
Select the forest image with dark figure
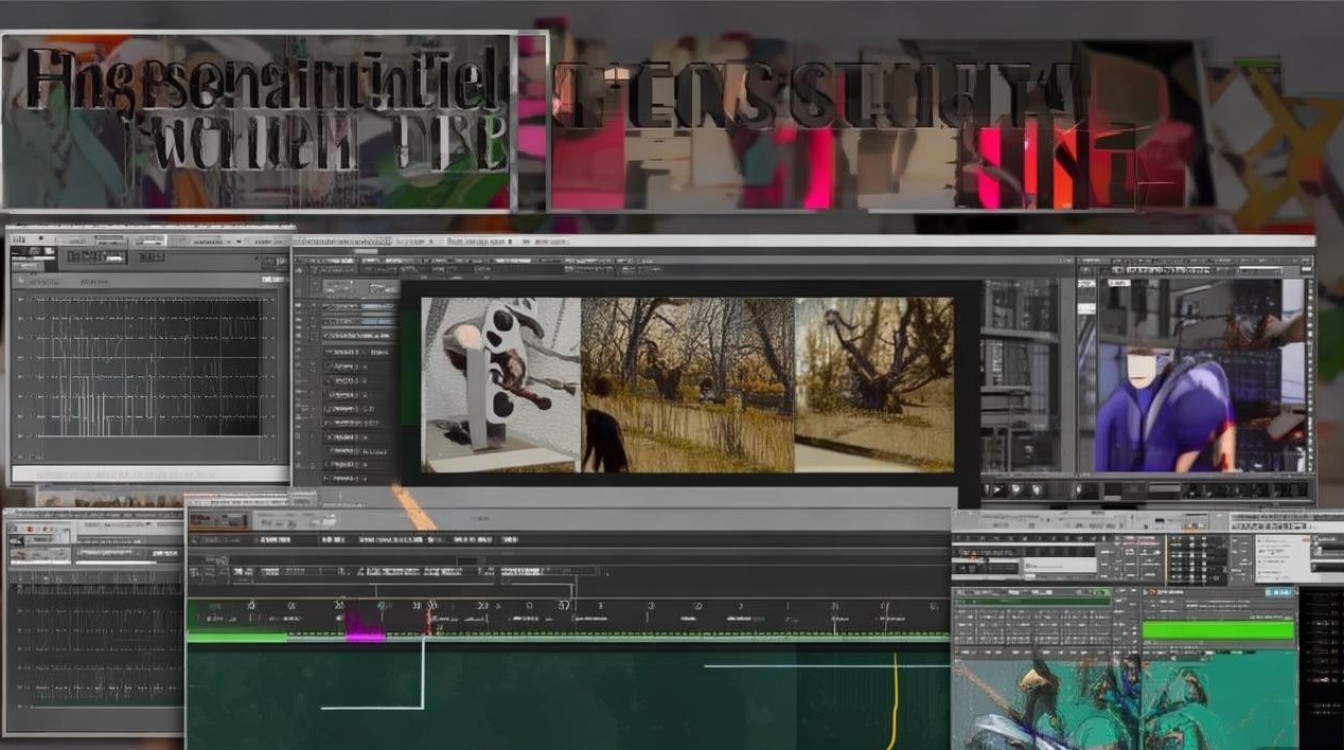(688, 385)
